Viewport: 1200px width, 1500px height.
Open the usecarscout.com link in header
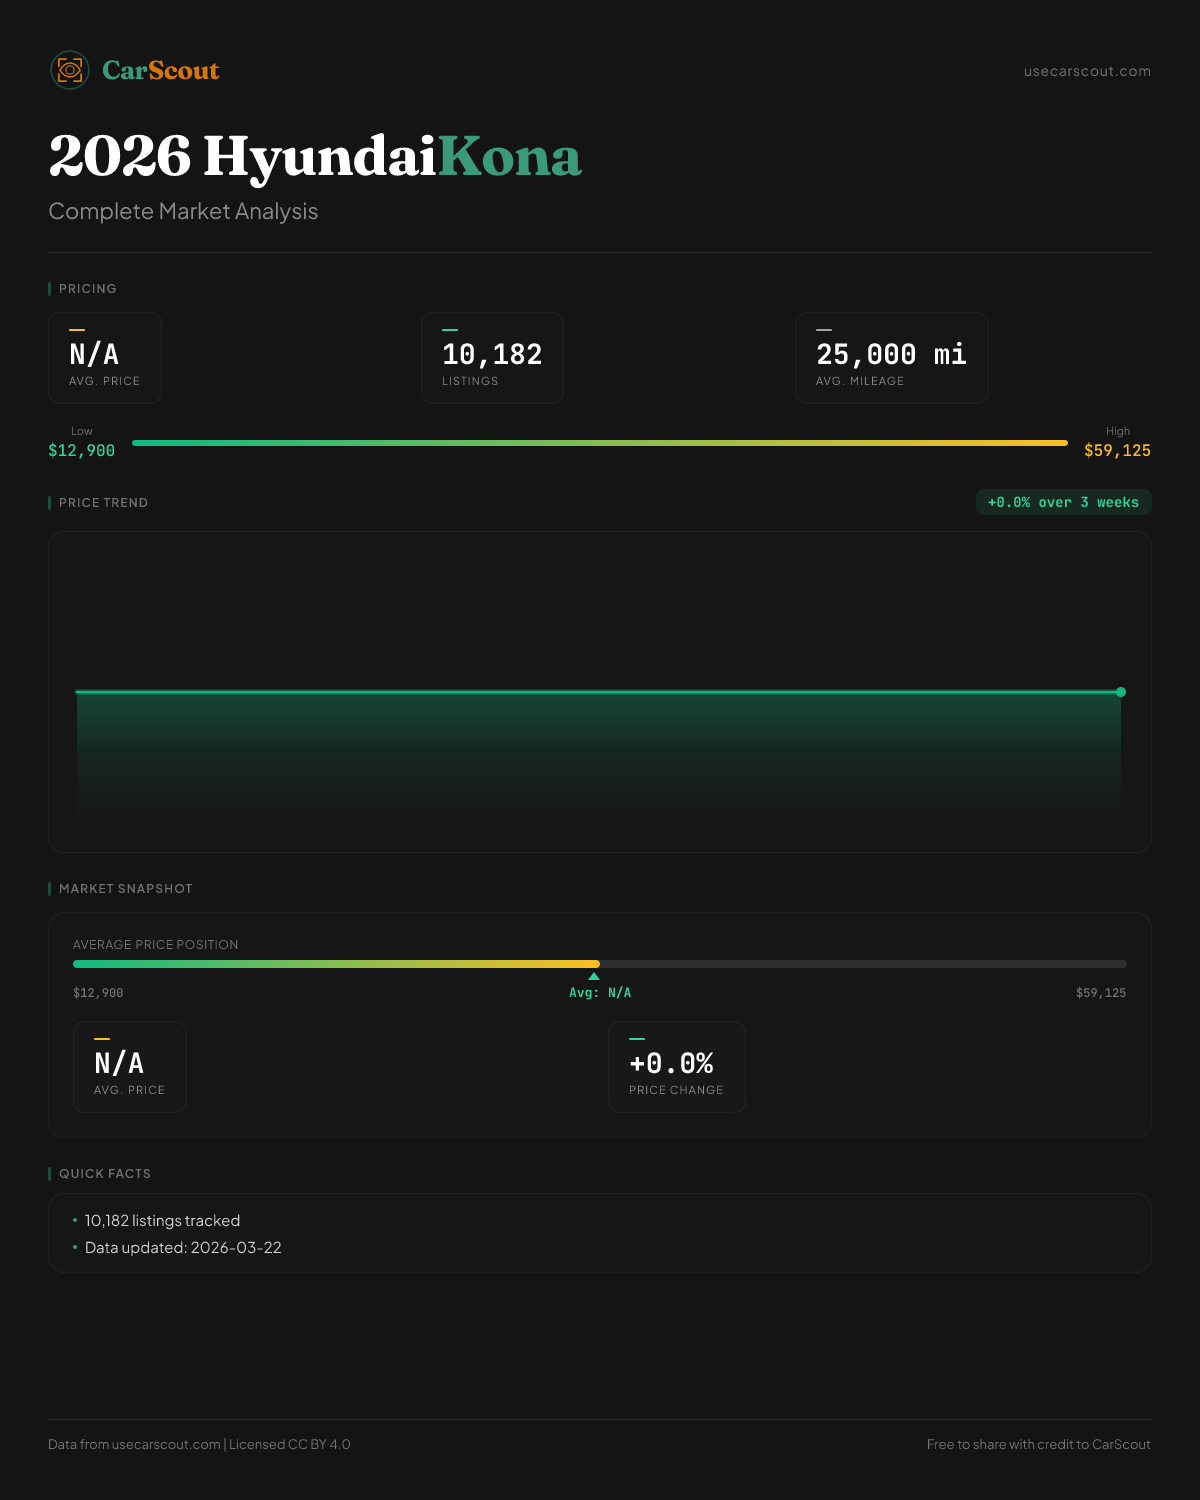pos(1087,71)
